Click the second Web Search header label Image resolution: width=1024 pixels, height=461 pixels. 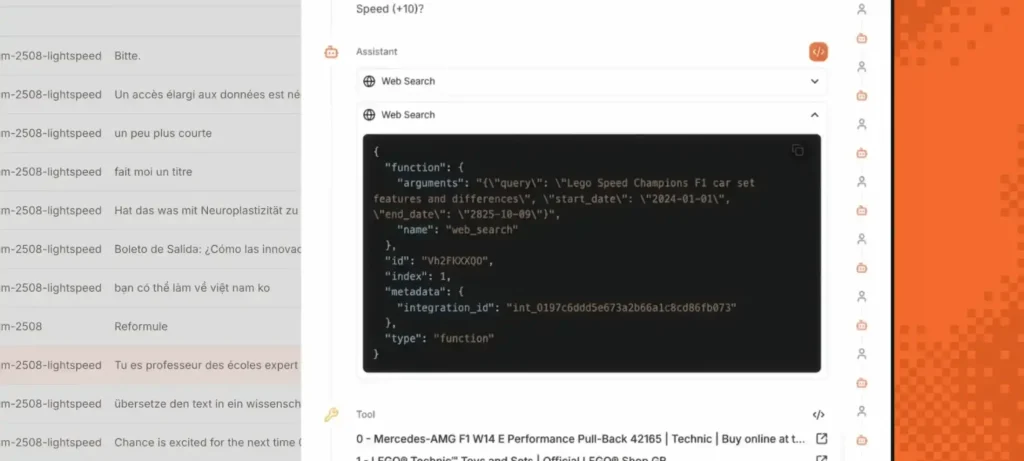[408, 115]
